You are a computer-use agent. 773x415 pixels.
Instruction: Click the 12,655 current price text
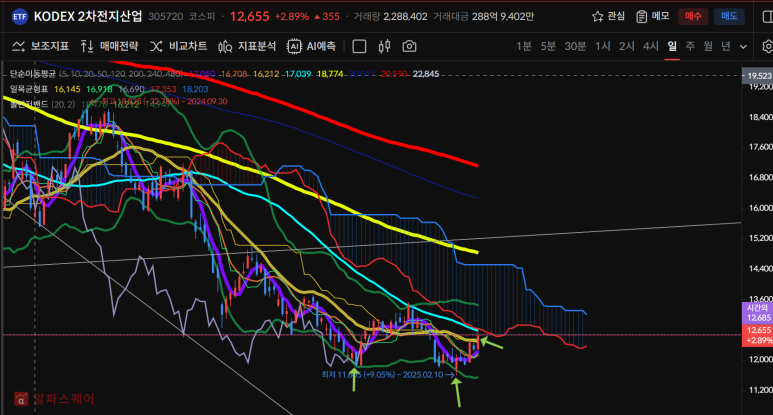[x=249, y=16]
